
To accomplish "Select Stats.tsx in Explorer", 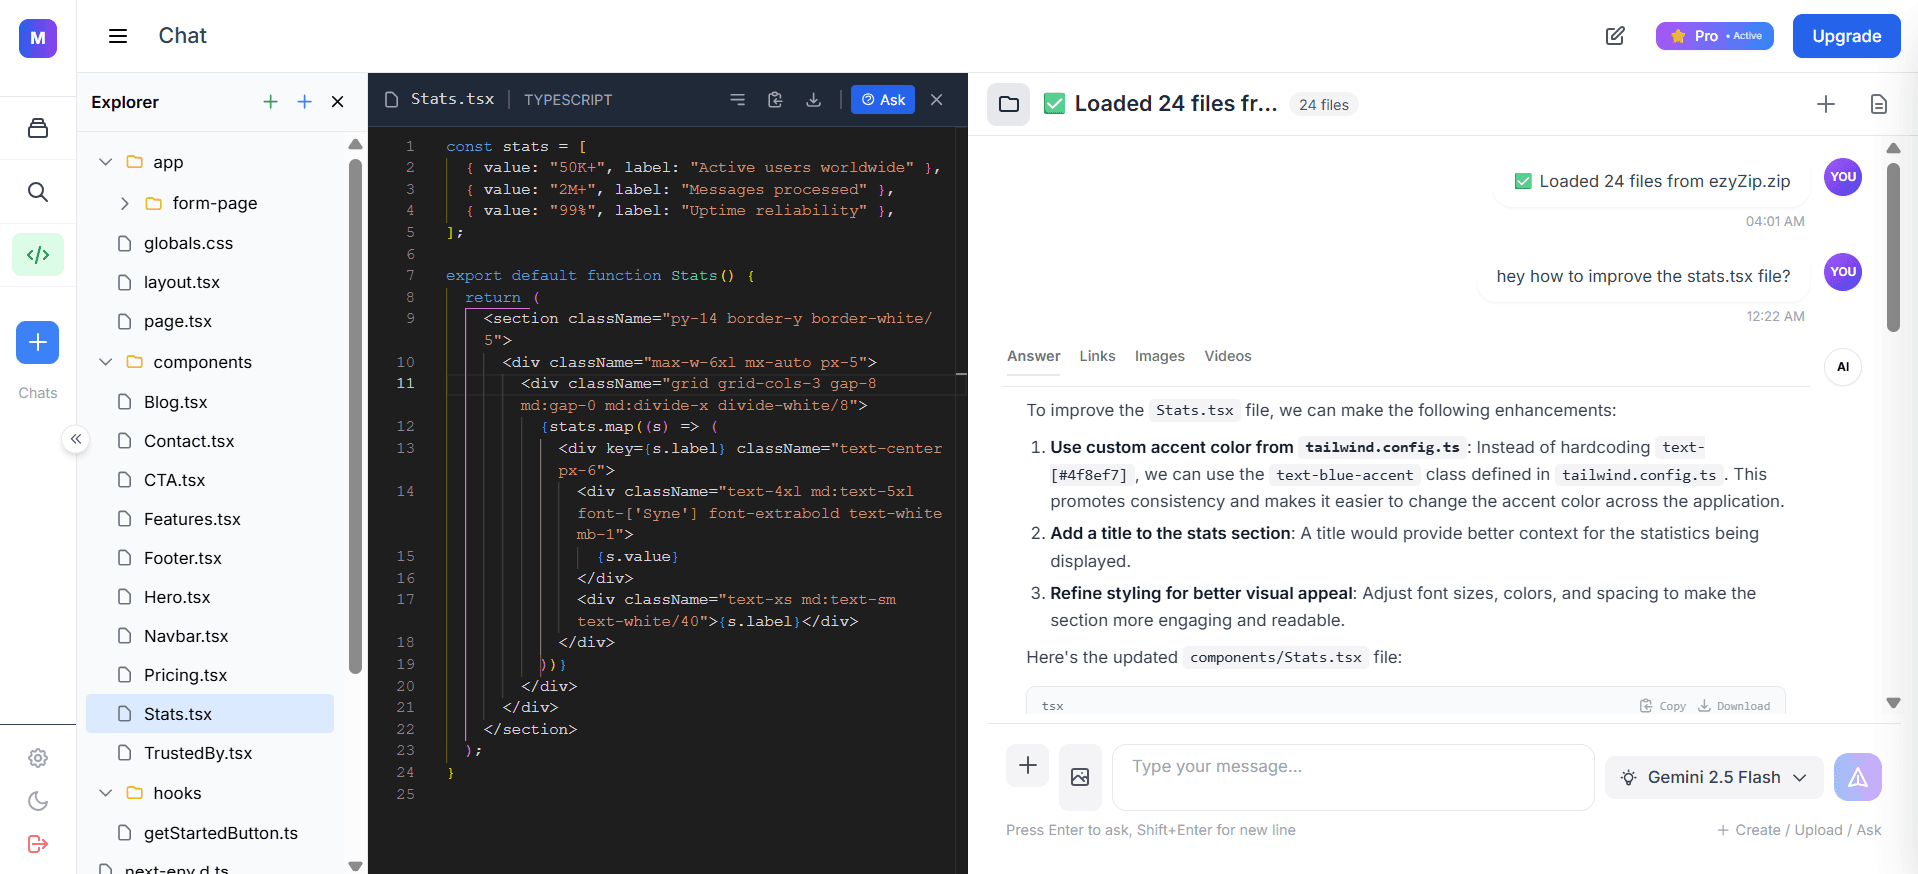I will pos(210,714).
